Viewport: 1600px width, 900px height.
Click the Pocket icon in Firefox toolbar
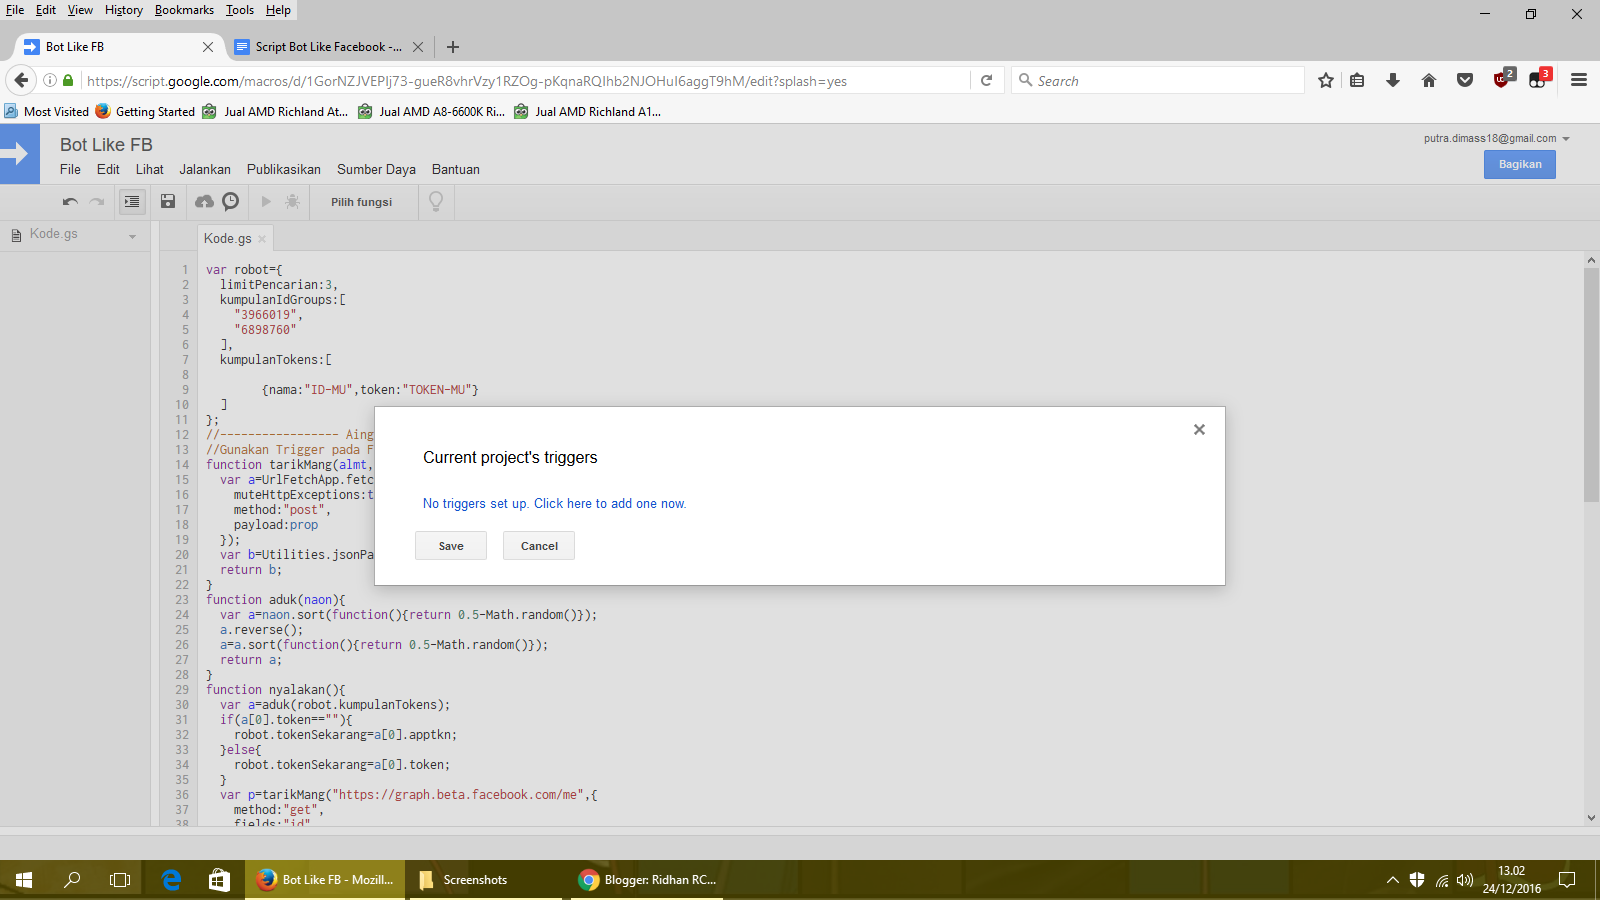click(1465, 81)
